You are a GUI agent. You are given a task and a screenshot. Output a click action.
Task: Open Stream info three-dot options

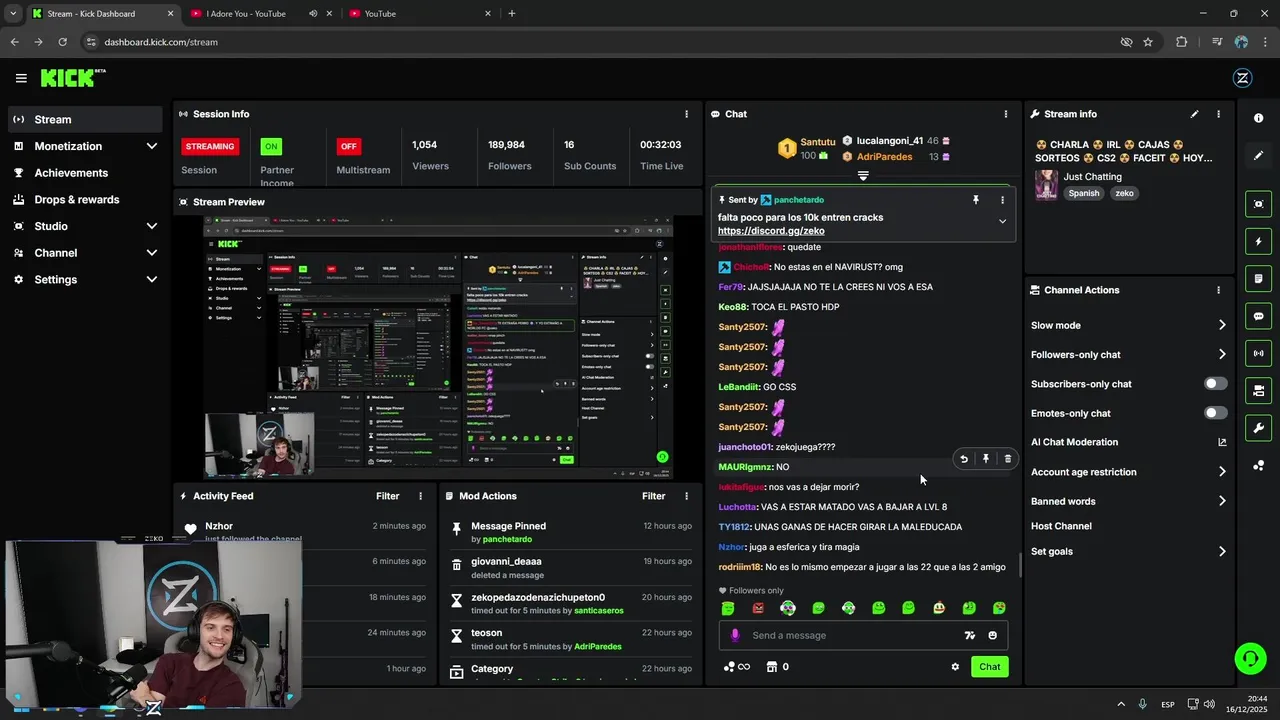coord(1218,114)
